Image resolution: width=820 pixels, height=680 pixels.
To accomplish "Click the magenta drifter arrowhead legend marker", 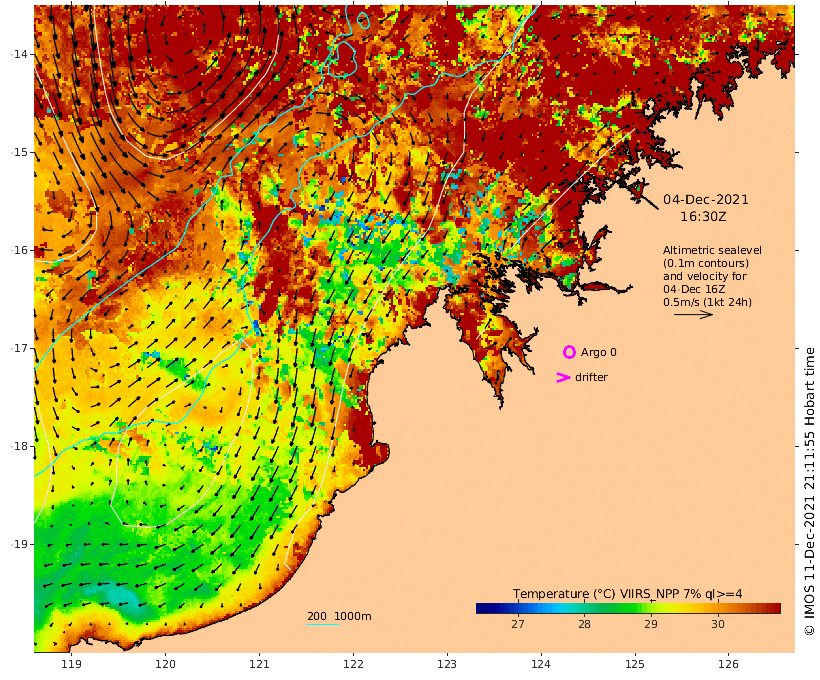I will [563, 377].
